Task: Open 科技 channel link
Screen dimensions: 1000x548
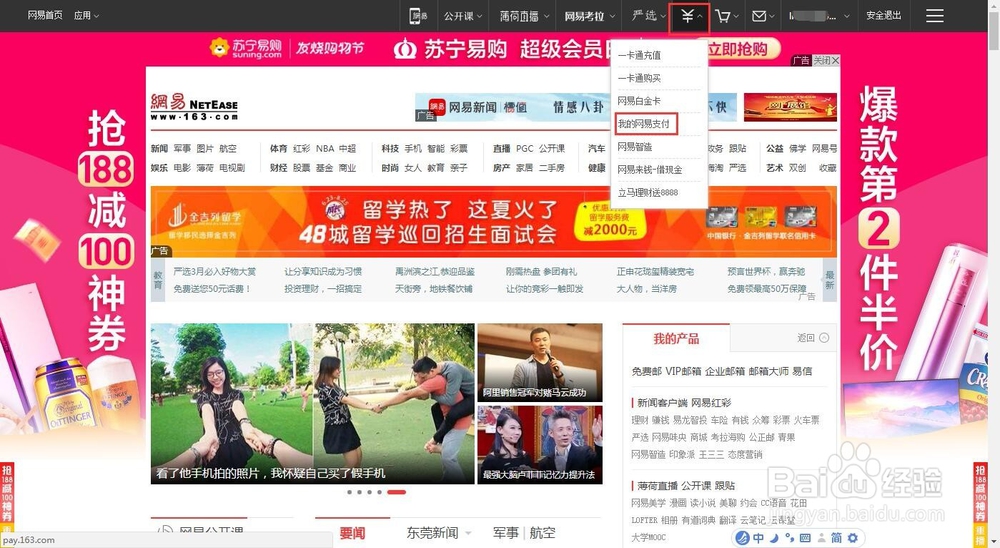Action: [390, 148]
